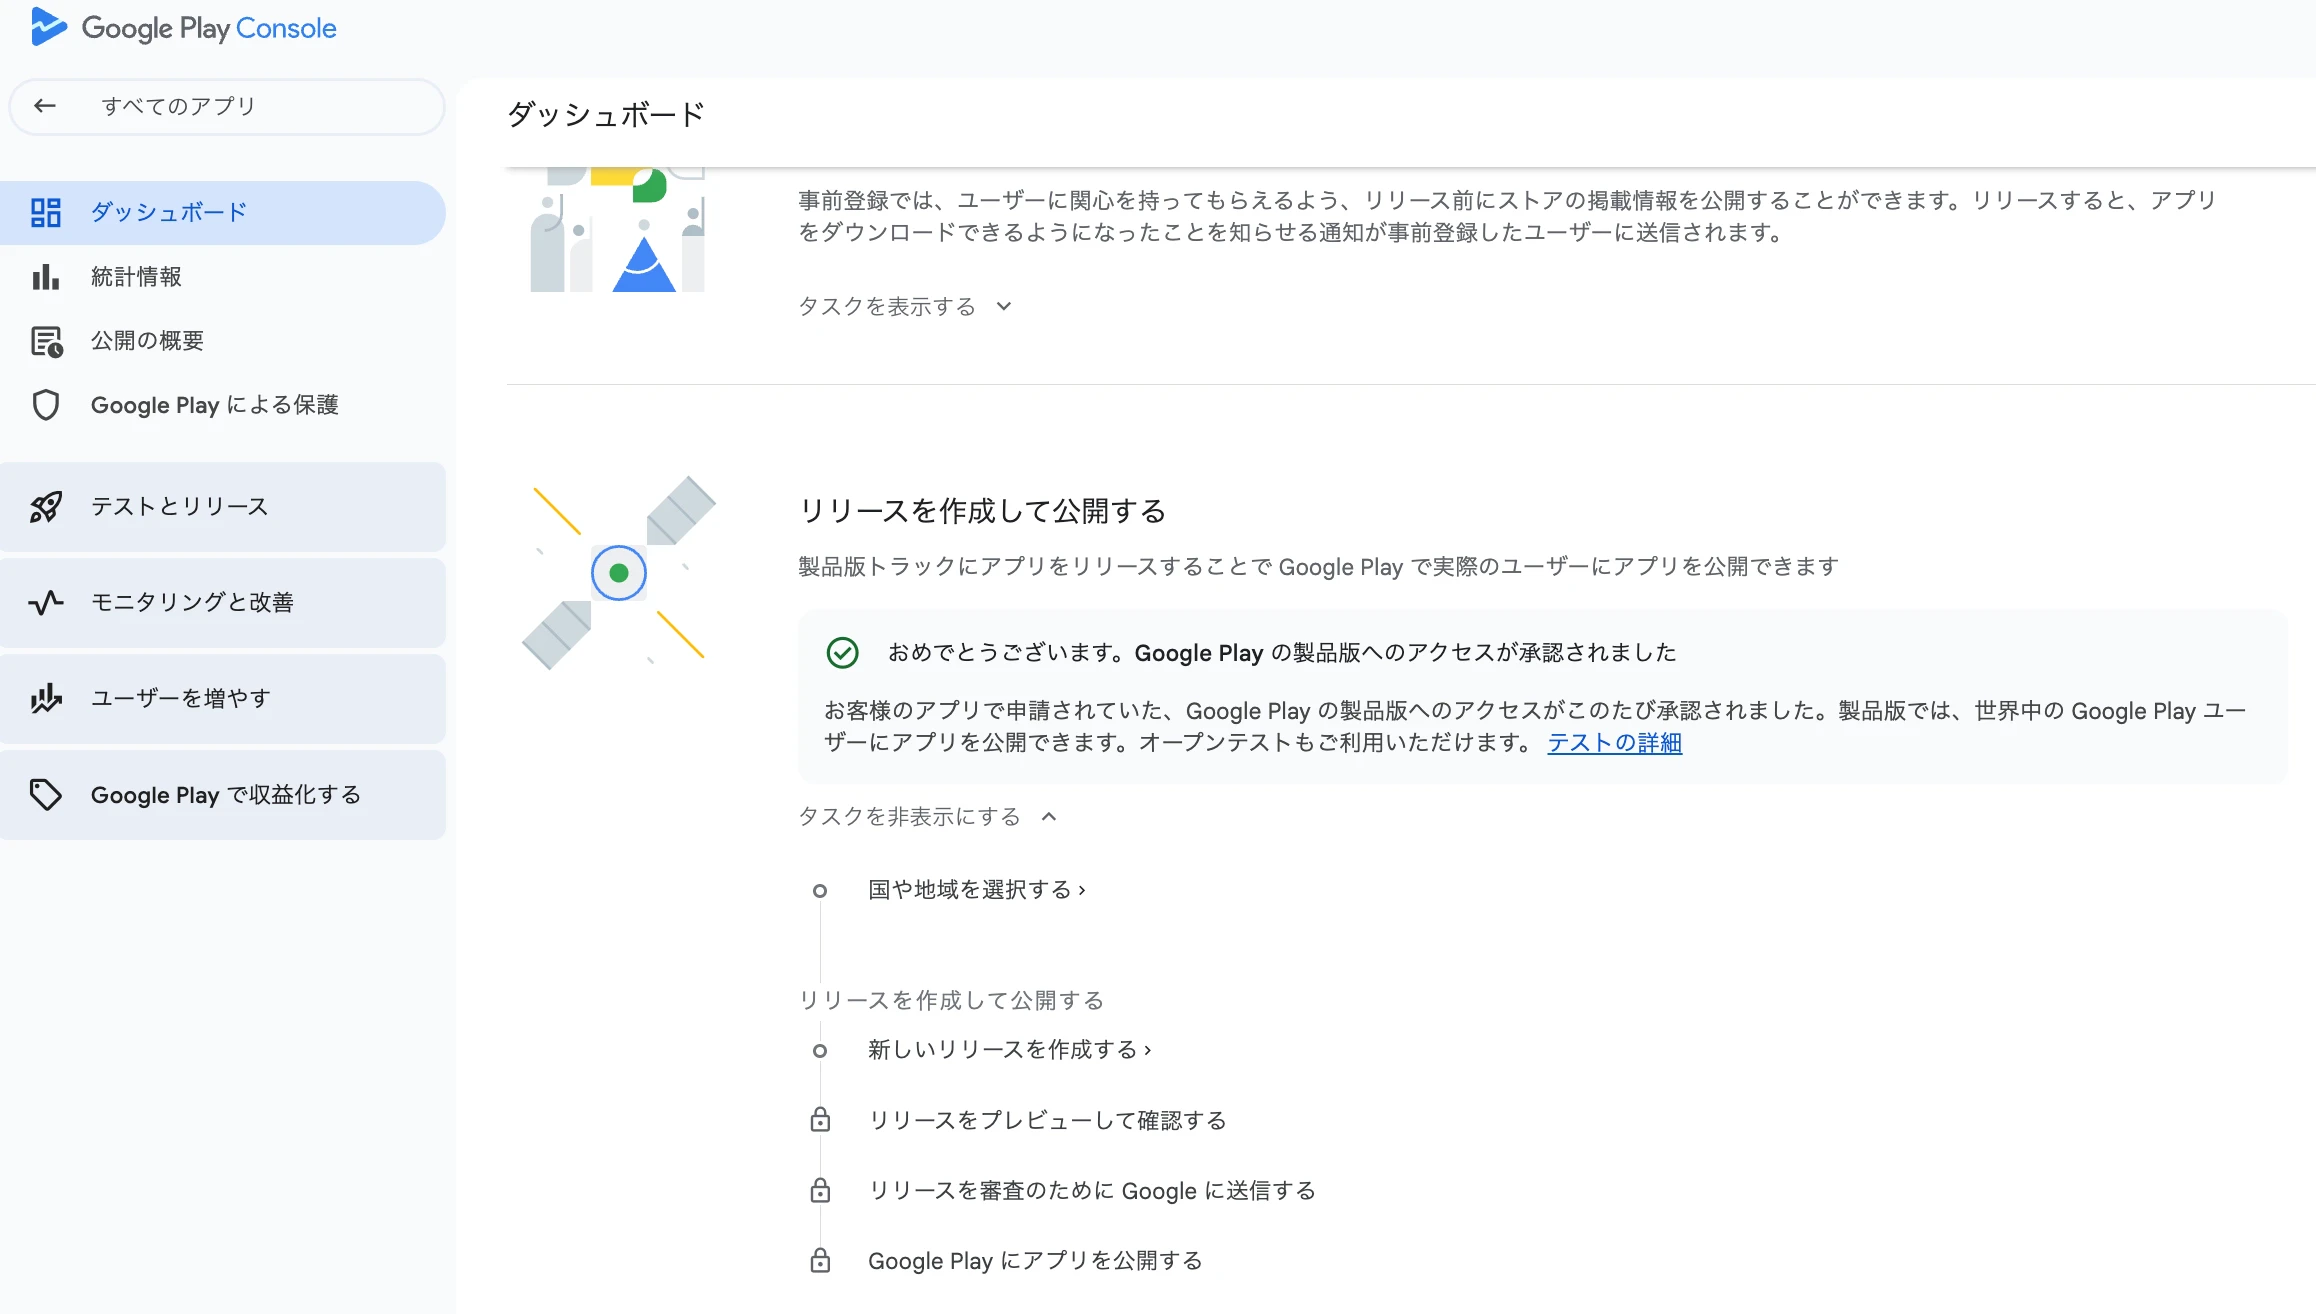The height and width of the screenshot is (1314, 2316).
Task: Open the 新しいリリースを作成する task
Action: pos(1010,1049)
